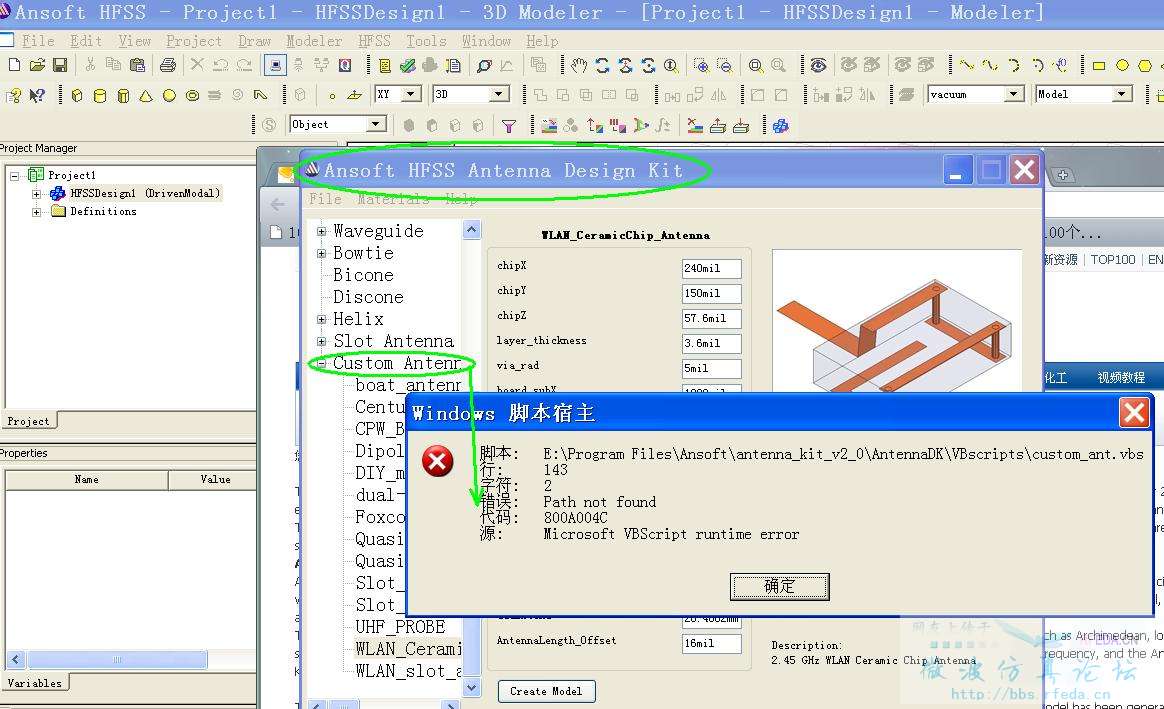1164x709 pixels.
Task: Click the antenna tree scroll-up arrow
Action: click(471, 229)
